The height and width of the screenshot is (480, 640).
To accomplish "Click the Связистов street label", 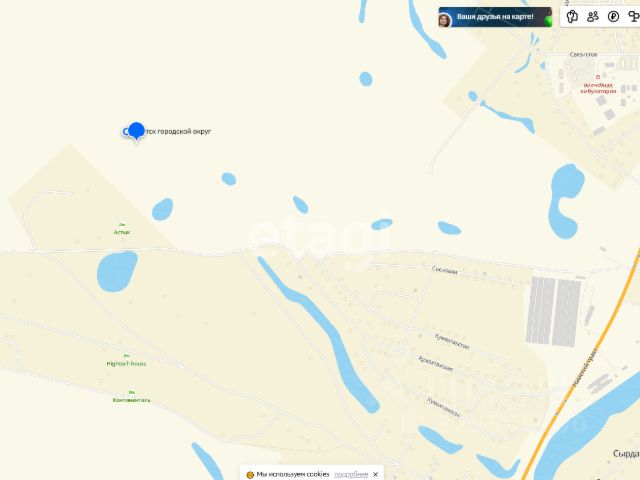I will tap(583, 54).
